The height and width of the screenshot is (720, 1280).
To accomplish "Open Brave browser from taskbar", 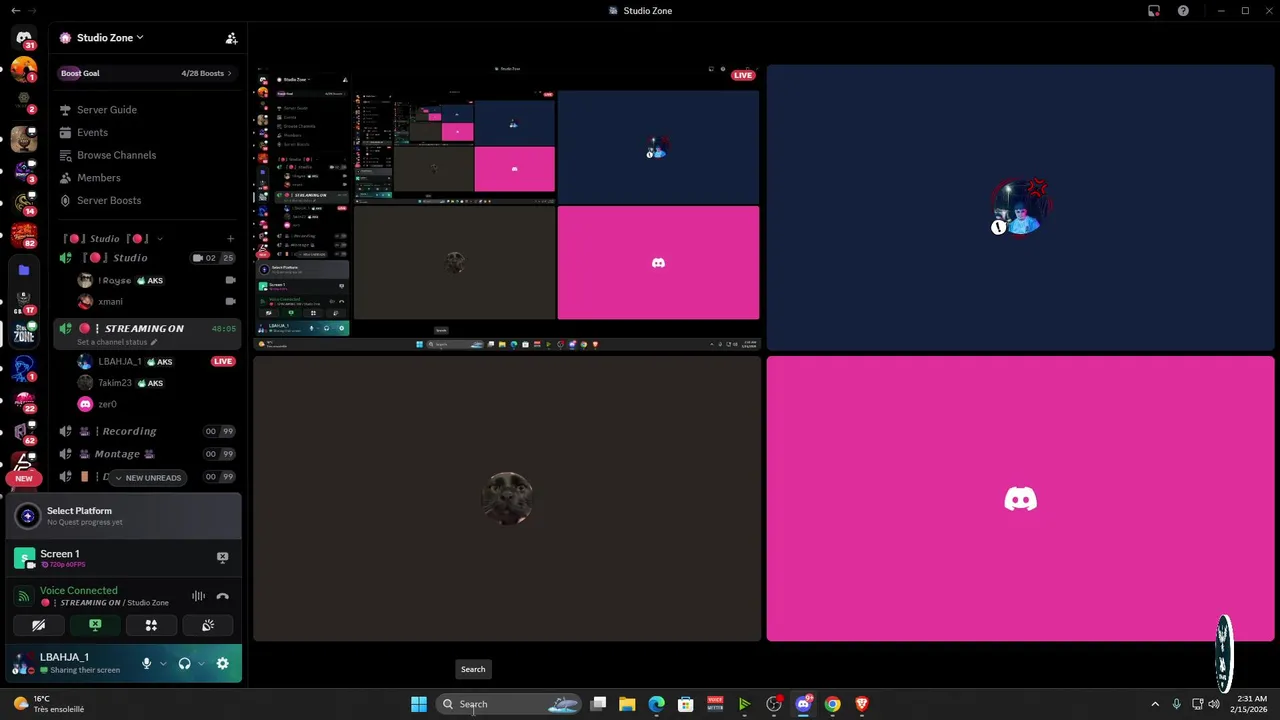I will [x=861, y=704].
